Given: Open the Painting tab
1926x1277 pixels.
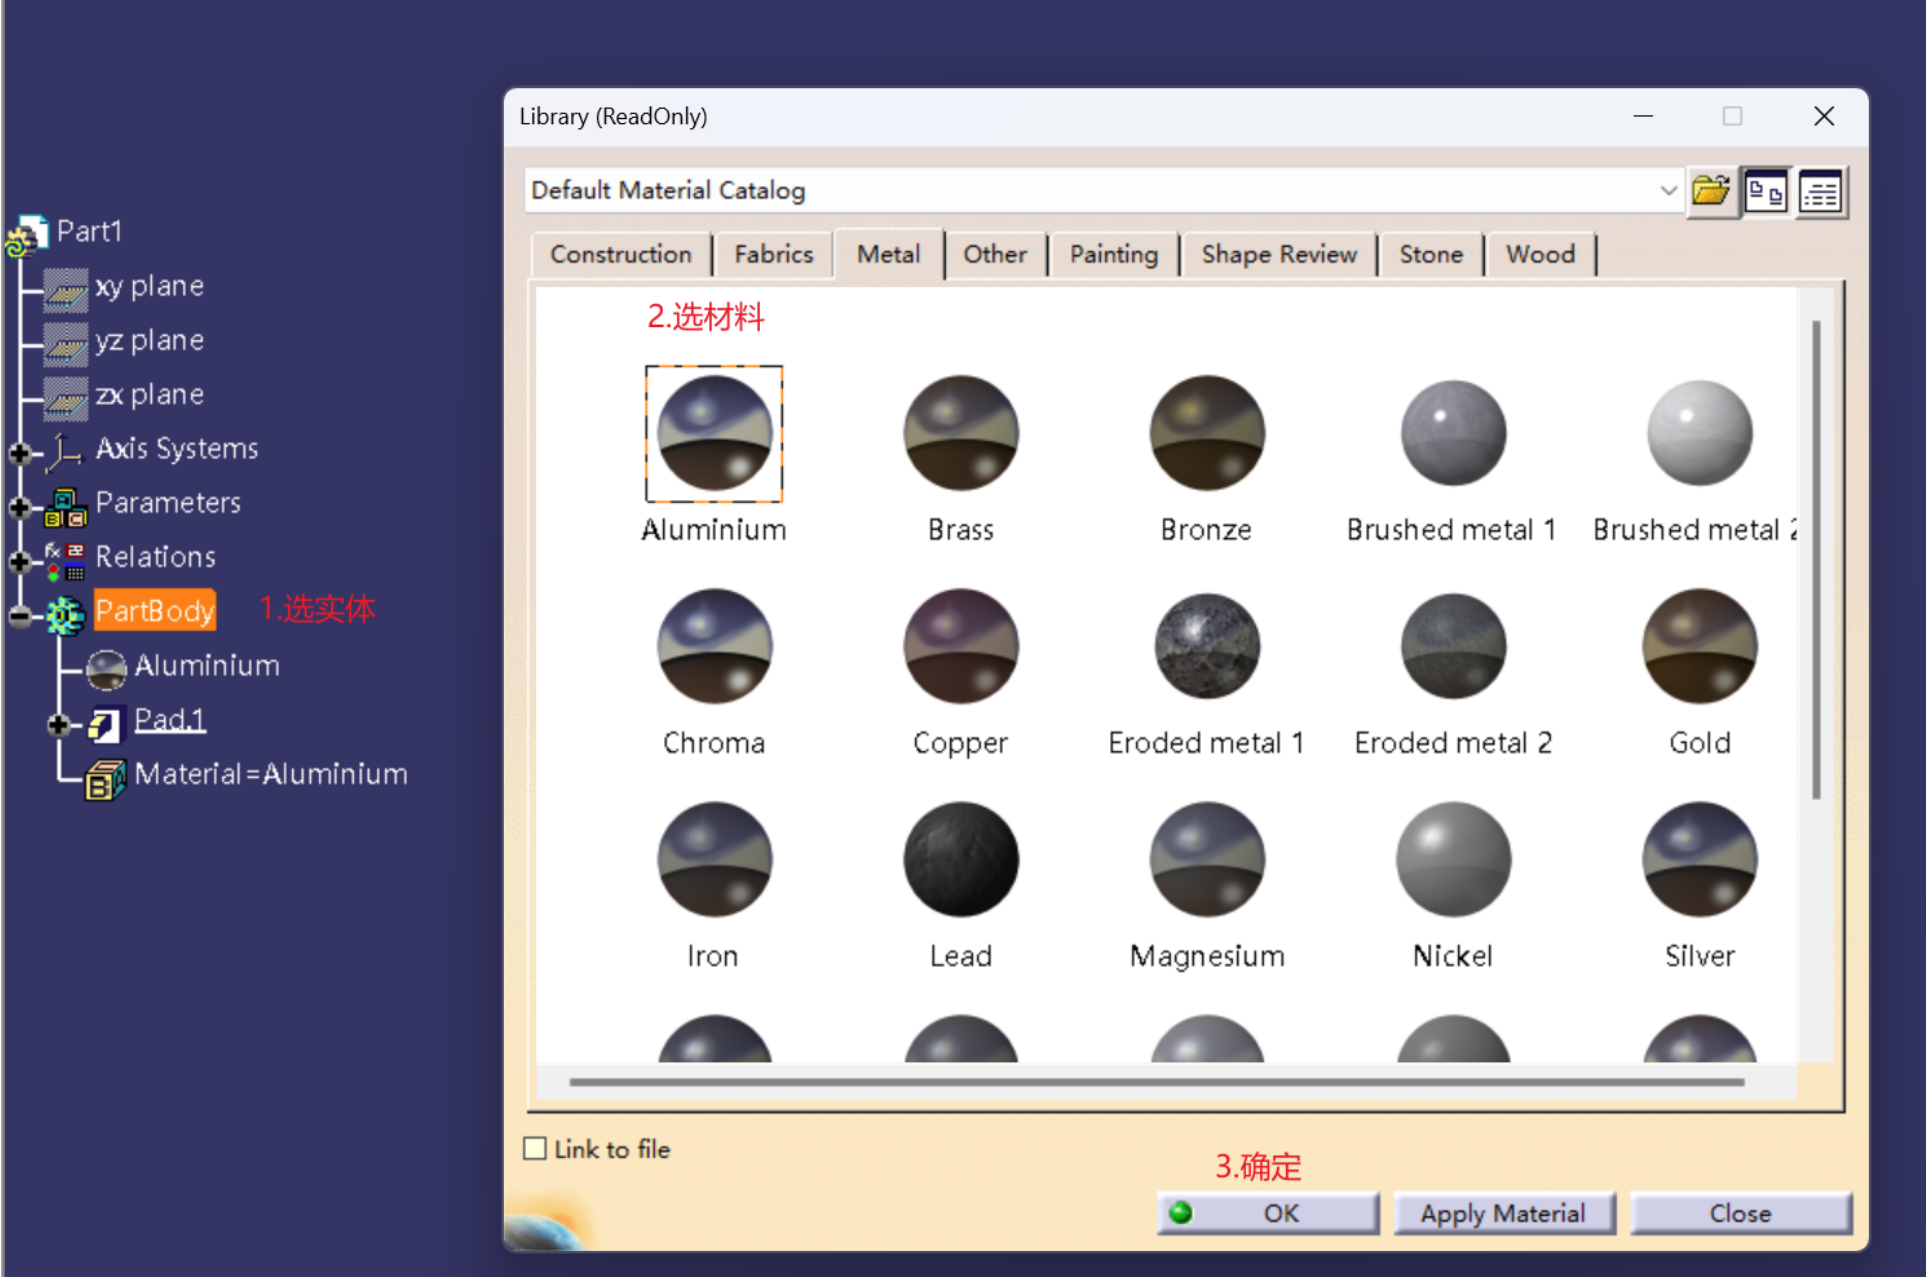Looking at the screenshot, I should click(x=1113, y=254).
